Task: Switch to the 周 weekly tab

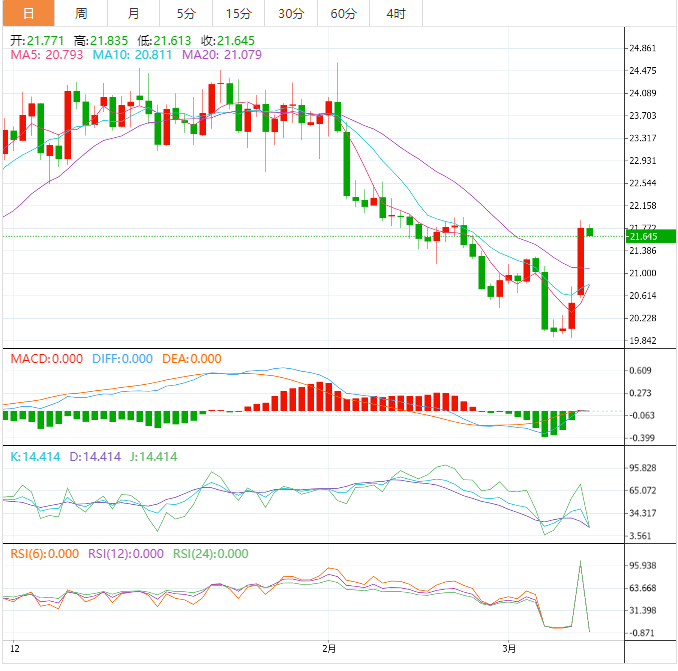Action: (81, 13)
